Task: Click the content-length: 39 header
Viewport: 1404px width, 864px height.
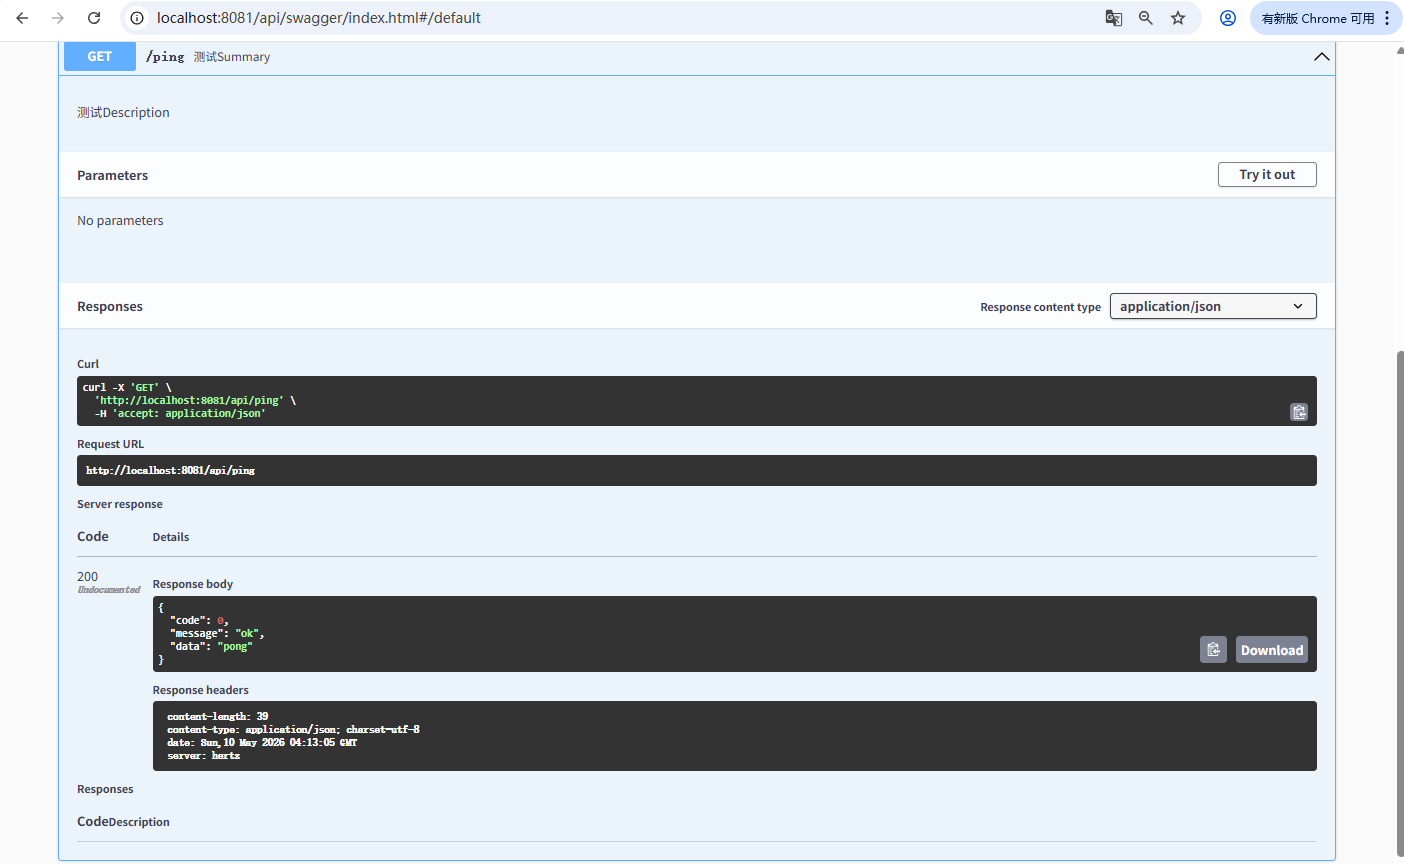Action: (218, 716)
